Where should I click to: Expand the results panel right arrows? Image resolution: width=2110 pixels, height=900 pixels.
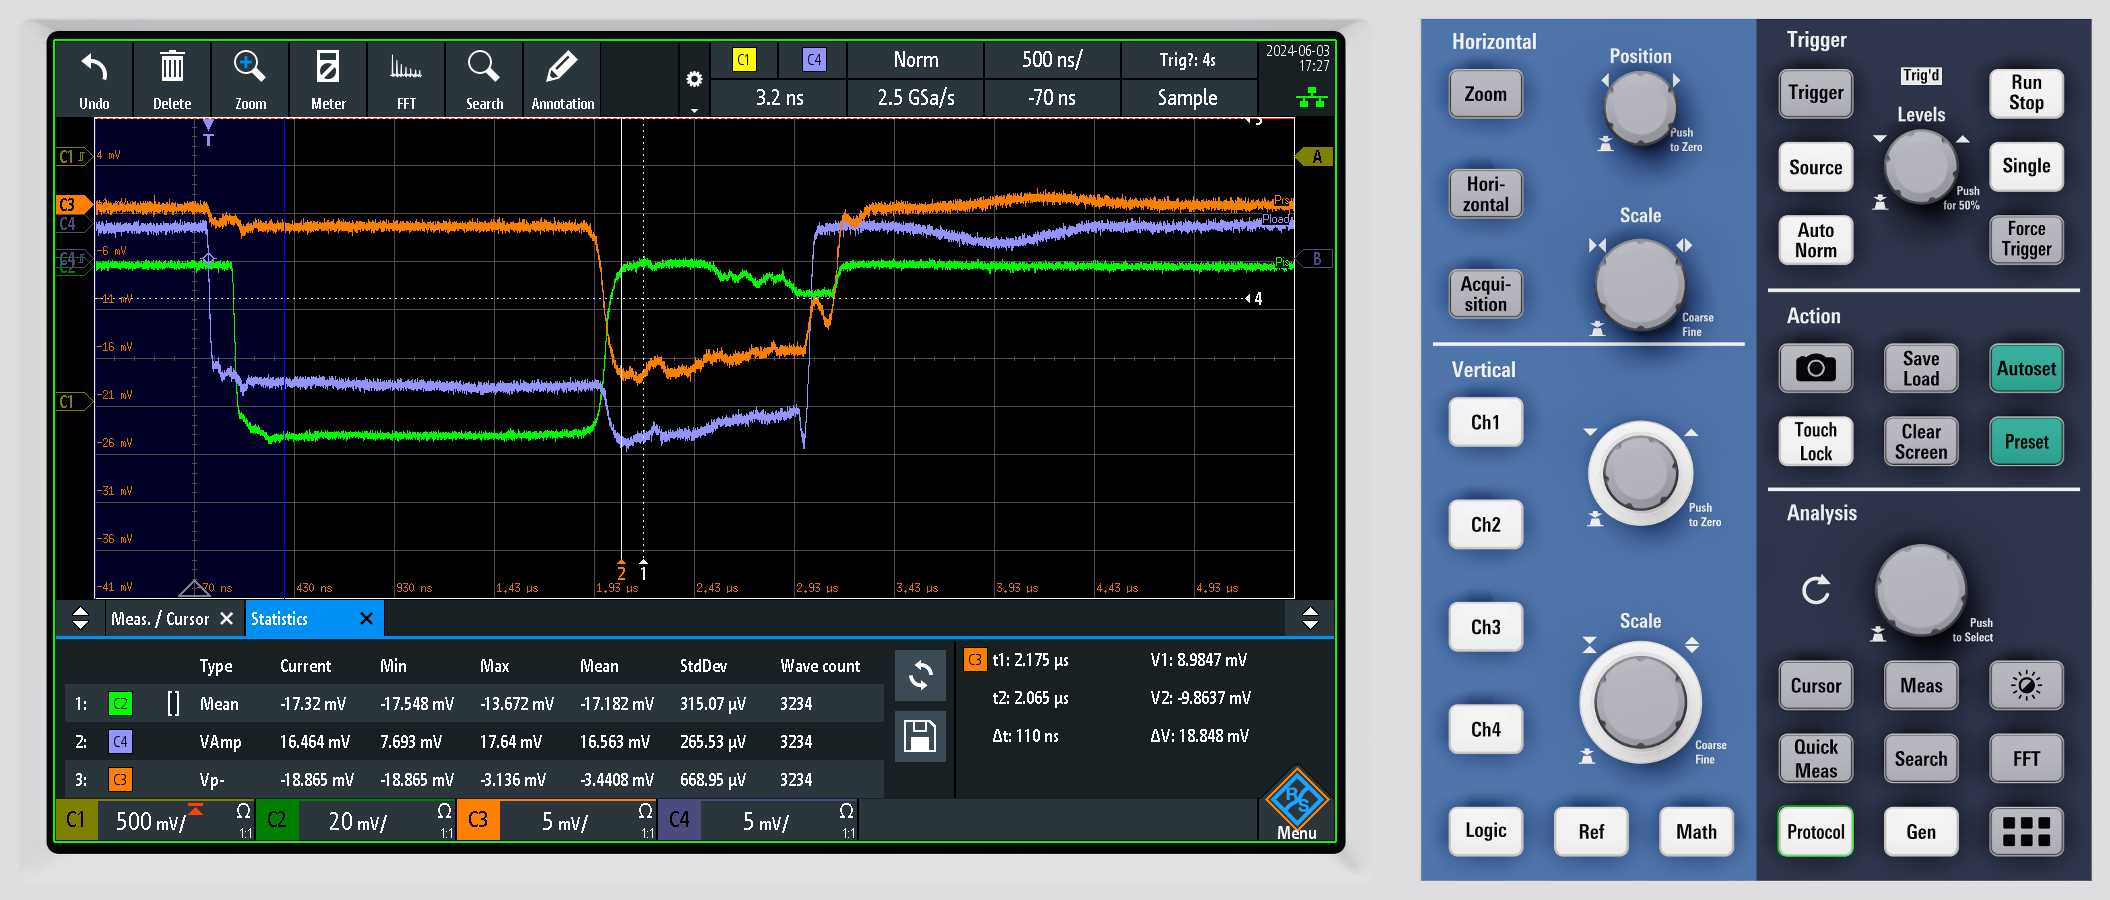click(x=1310, y=618)
